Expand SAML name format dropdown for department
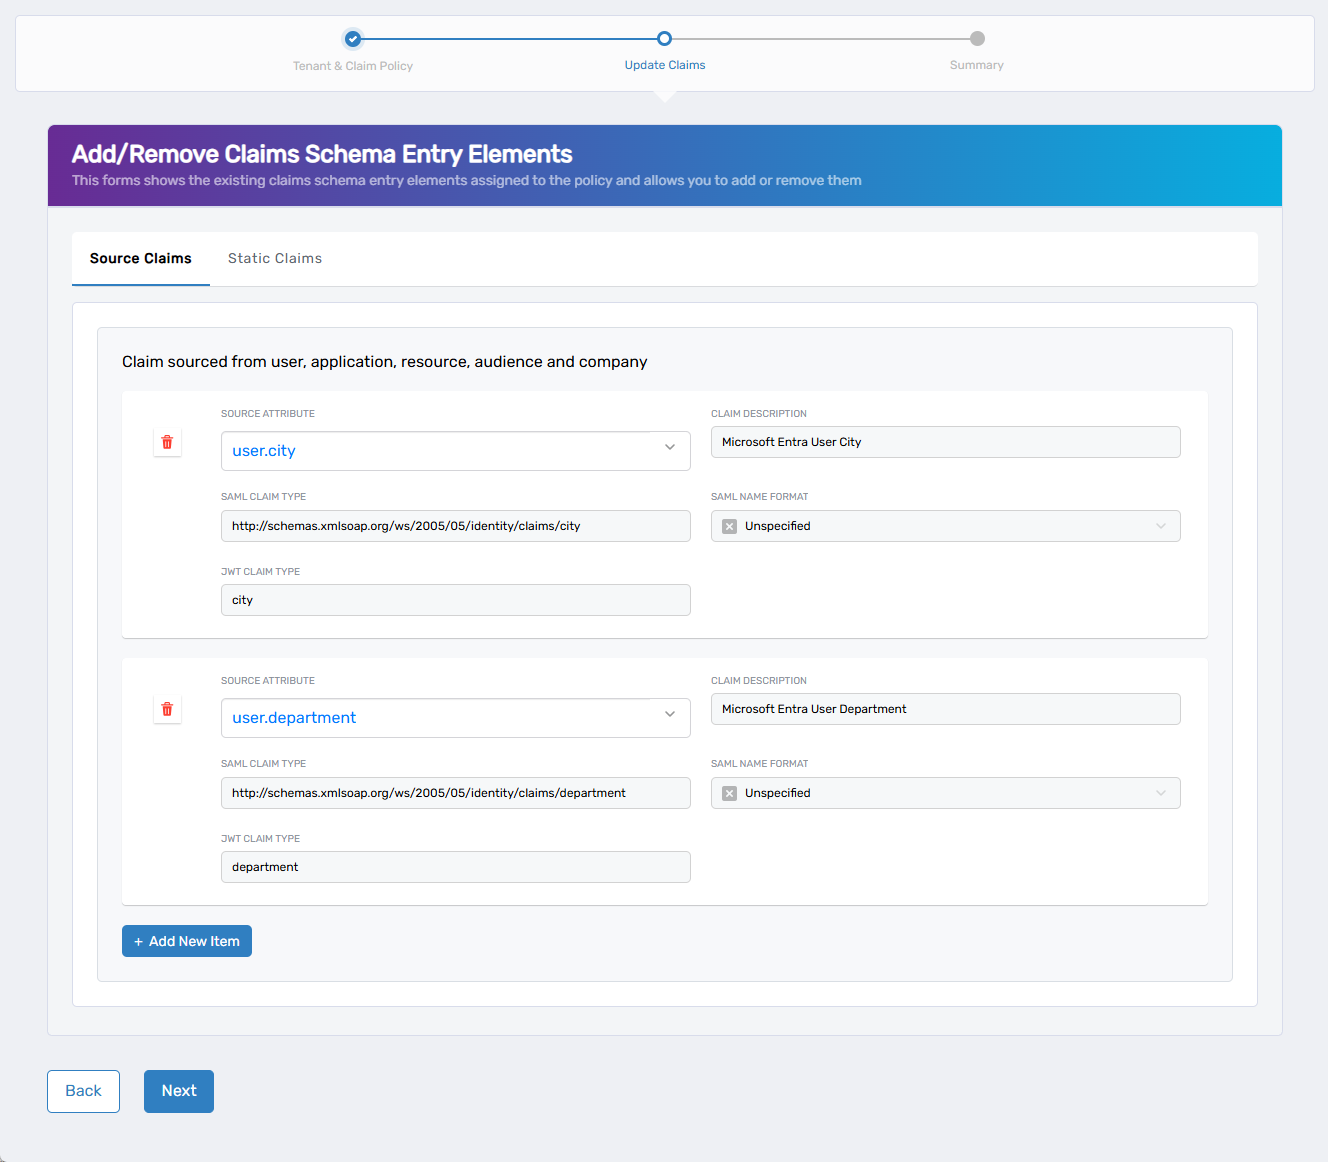 1160,793
